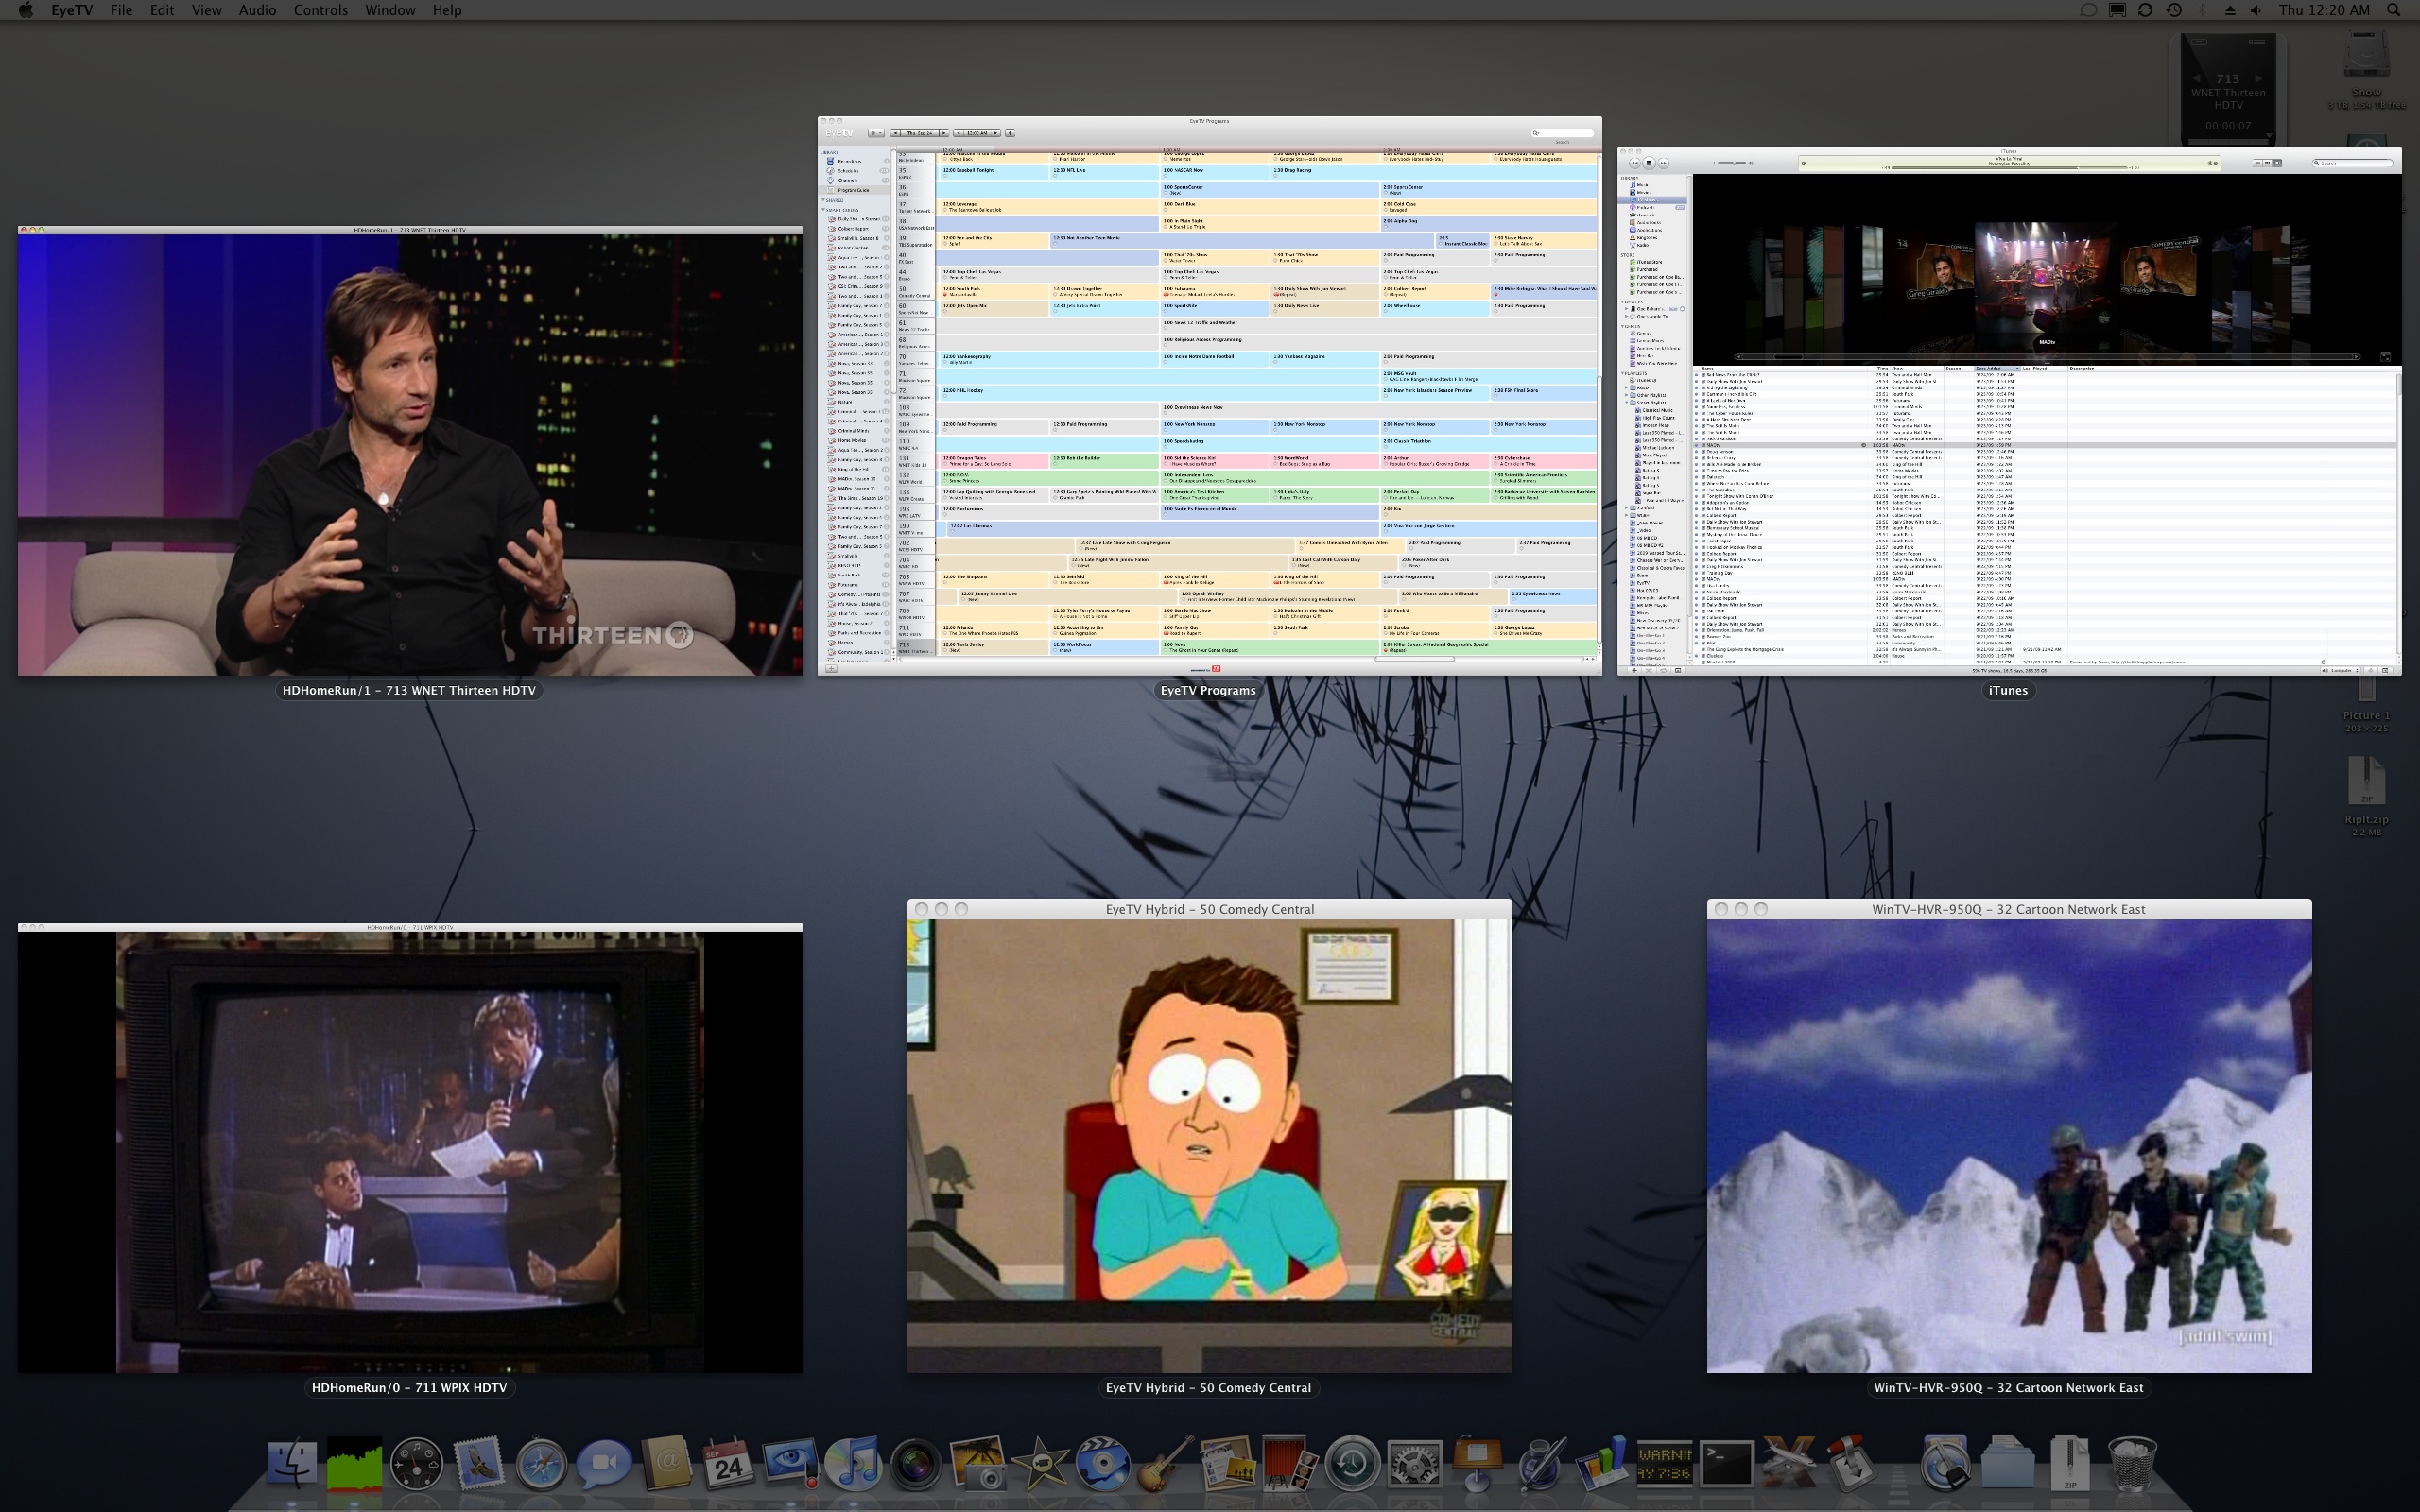The image size is (2420, 1512).
Task: Click the WNET Thirteen HDTV window label
Action: click(409, 690)
